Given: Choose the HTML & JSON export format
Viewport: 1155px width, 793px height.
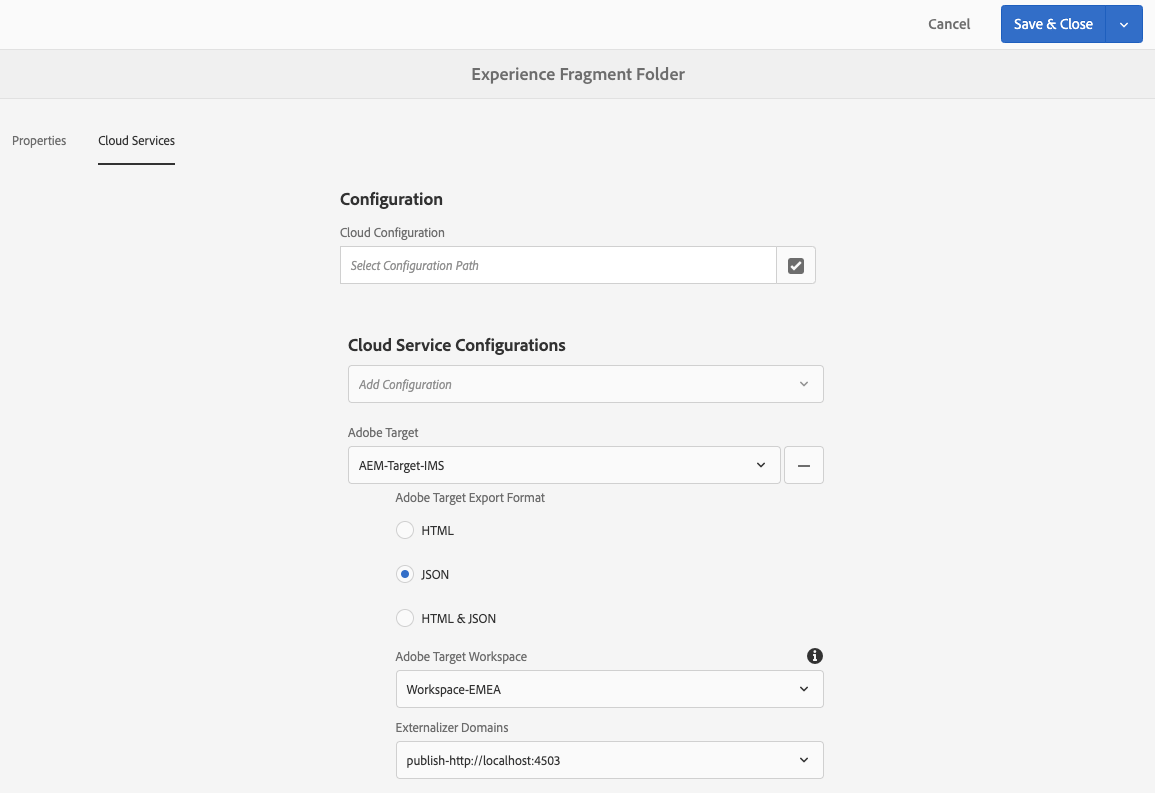Looking at the screenshot, I should click(x=404, y=618).
